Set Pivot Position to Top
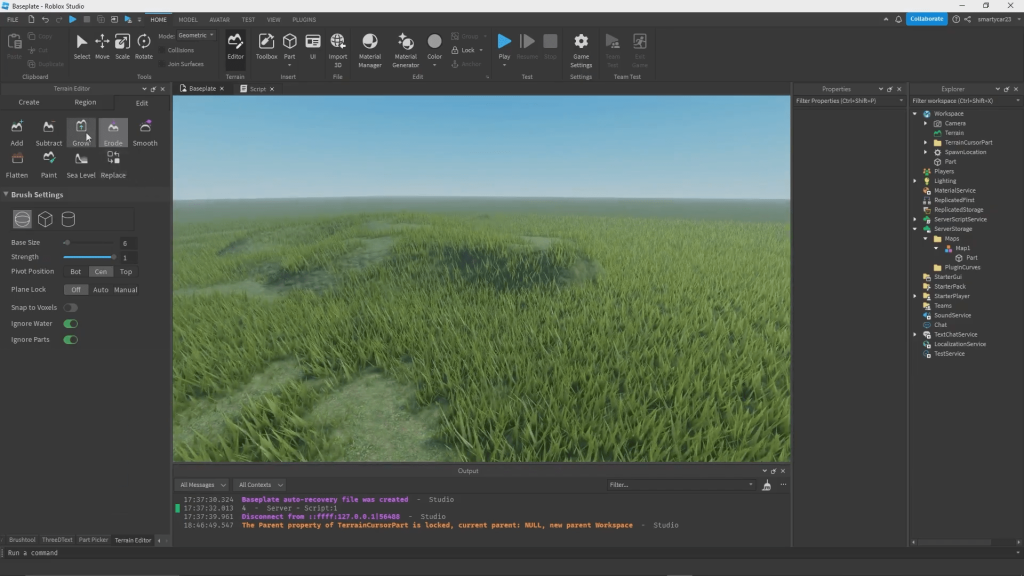Image resolution: width=1024 pixels, height=576 pixels. pos(126,272)
